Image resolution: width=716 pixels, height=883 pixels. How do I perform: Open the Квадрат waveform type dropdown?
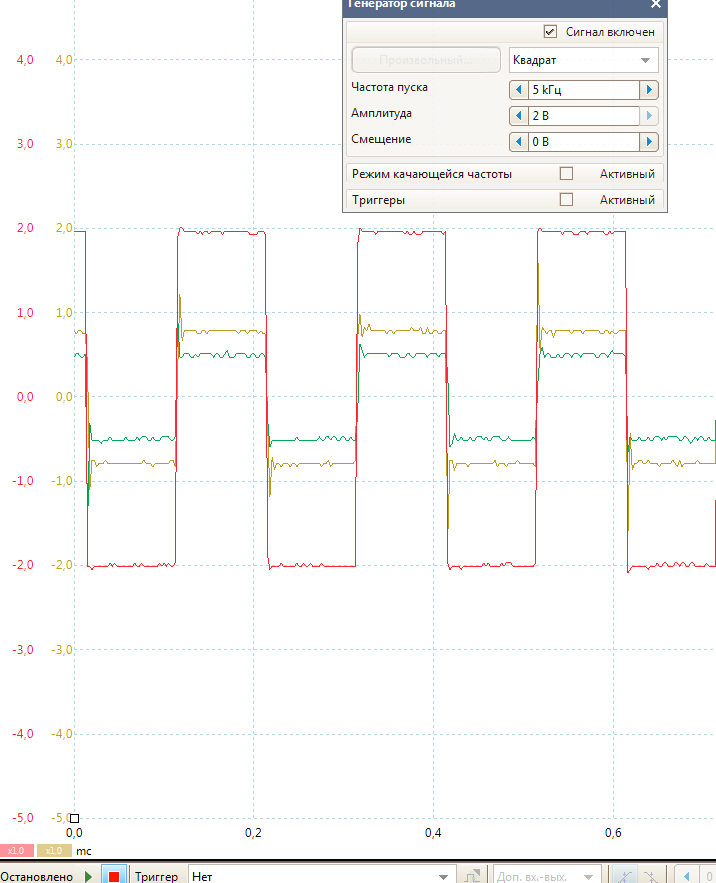click(583, 60)
